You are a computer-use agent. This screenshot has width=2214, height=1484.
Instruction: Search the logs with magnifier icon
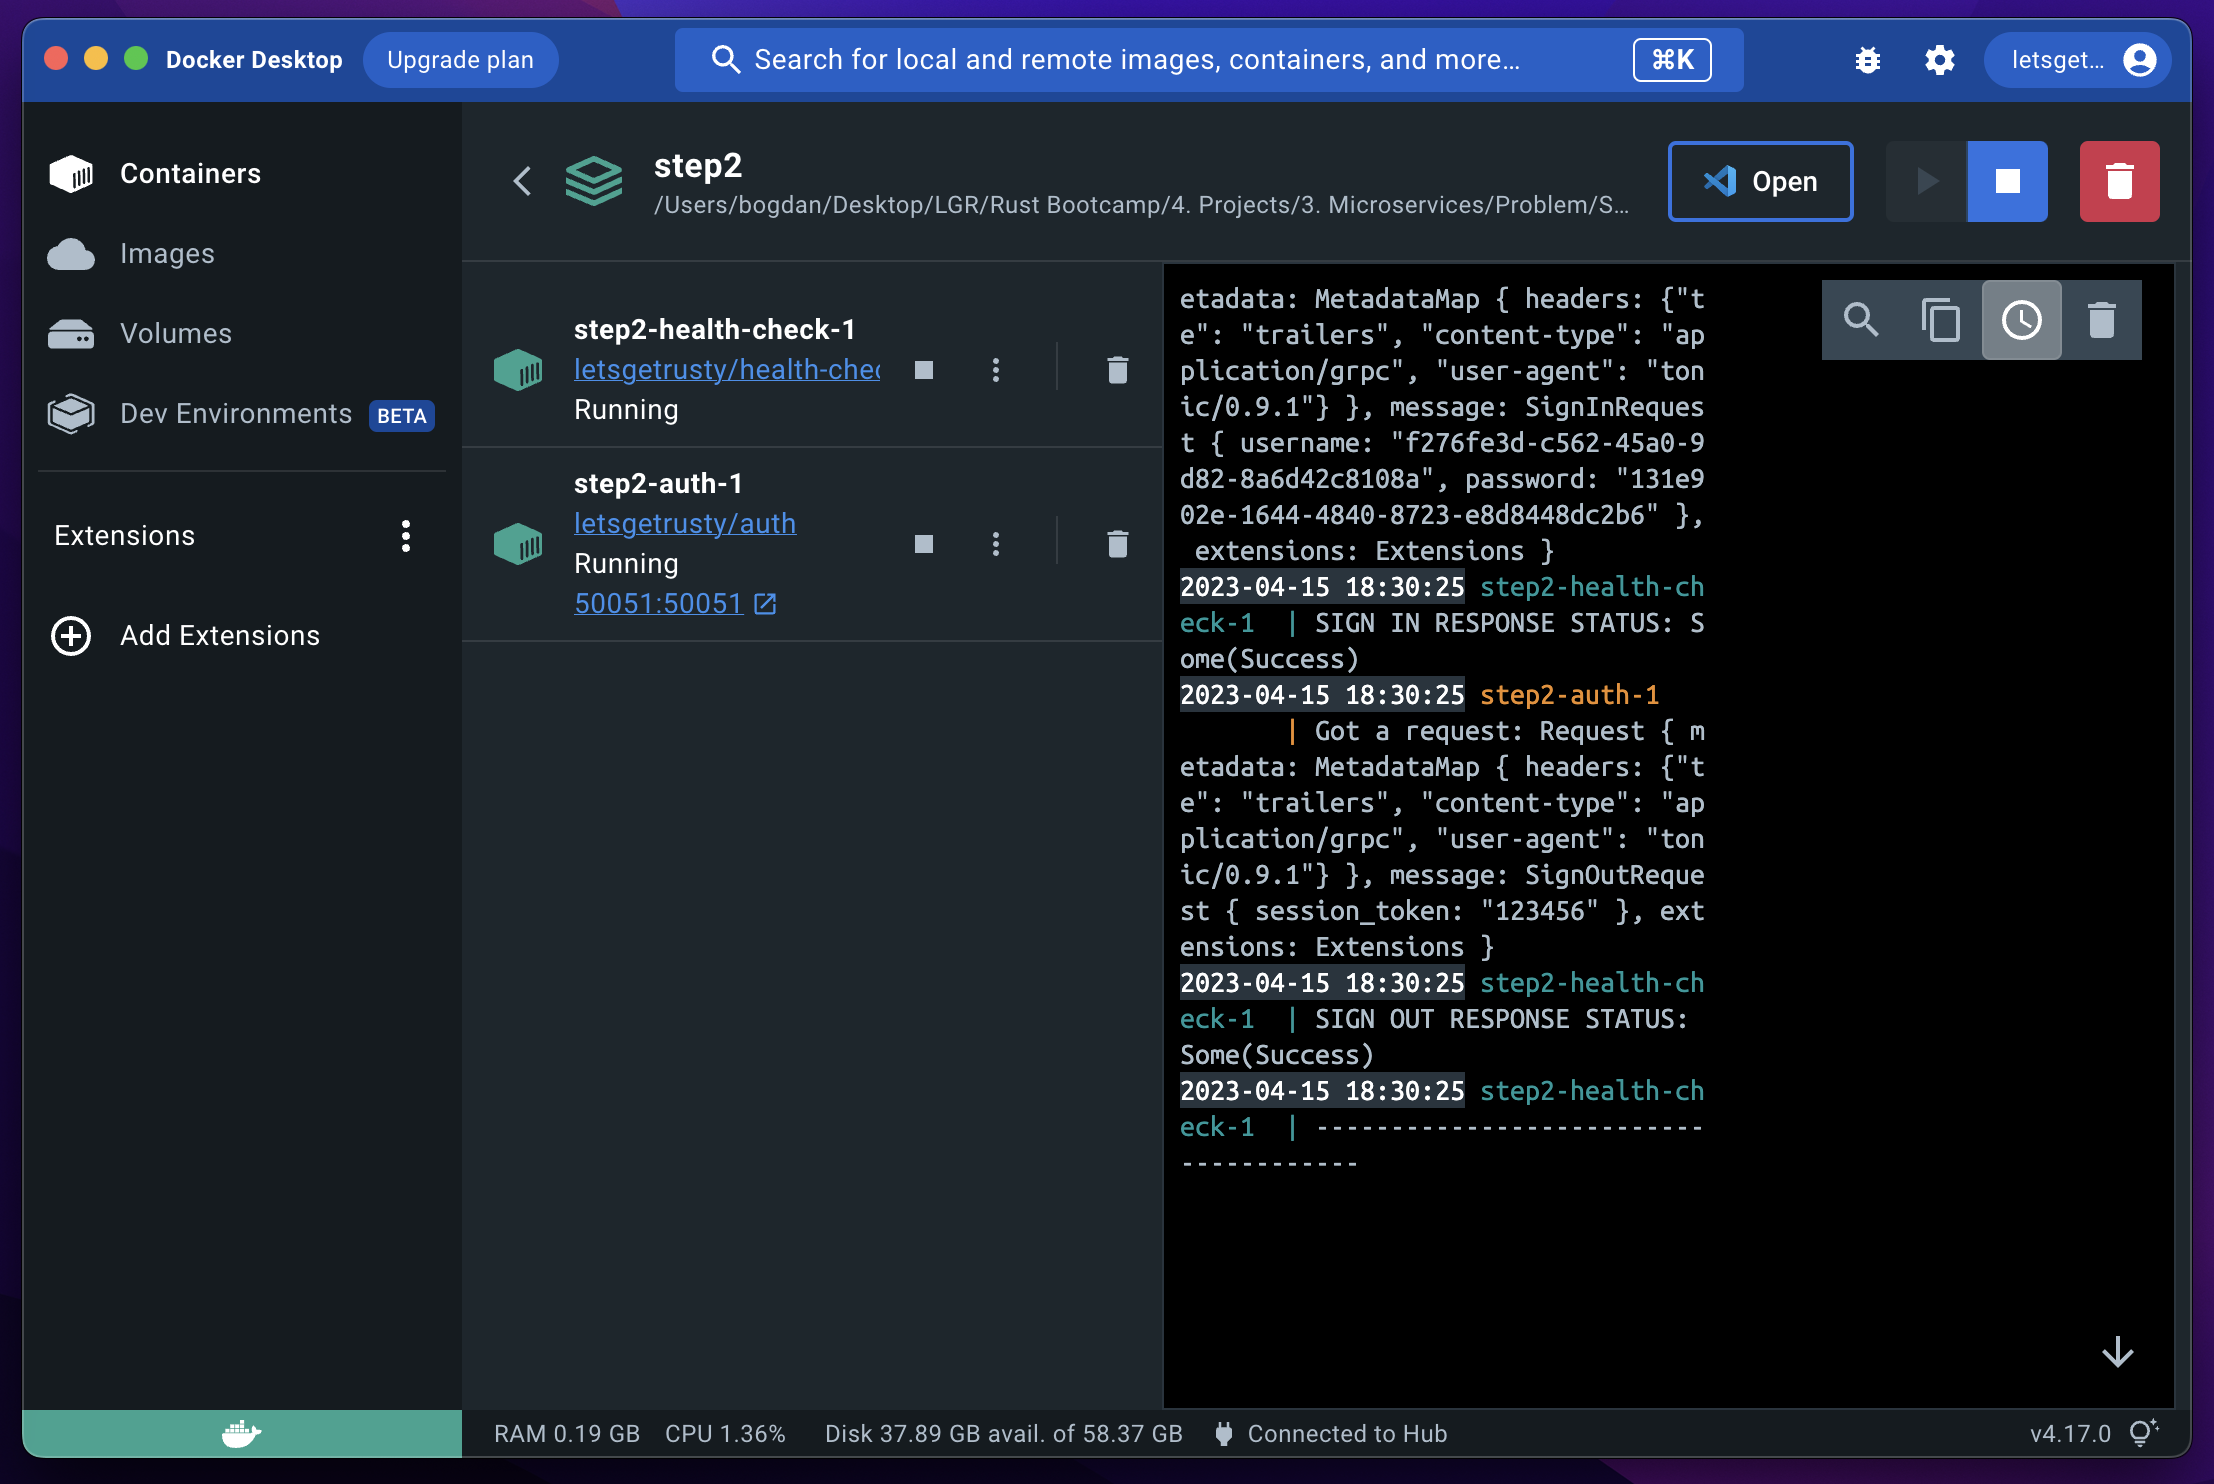(x=1861, y=320)
